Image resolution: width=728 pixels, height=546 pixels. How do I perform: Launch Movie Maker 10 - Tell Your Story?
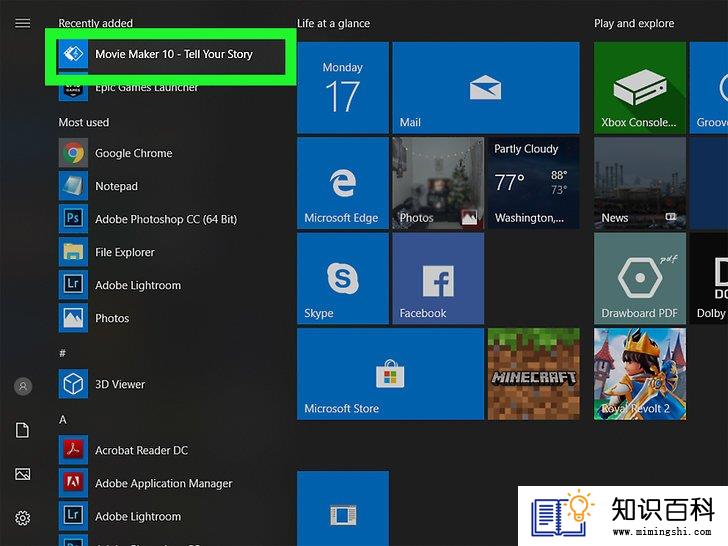pos(171,54)
